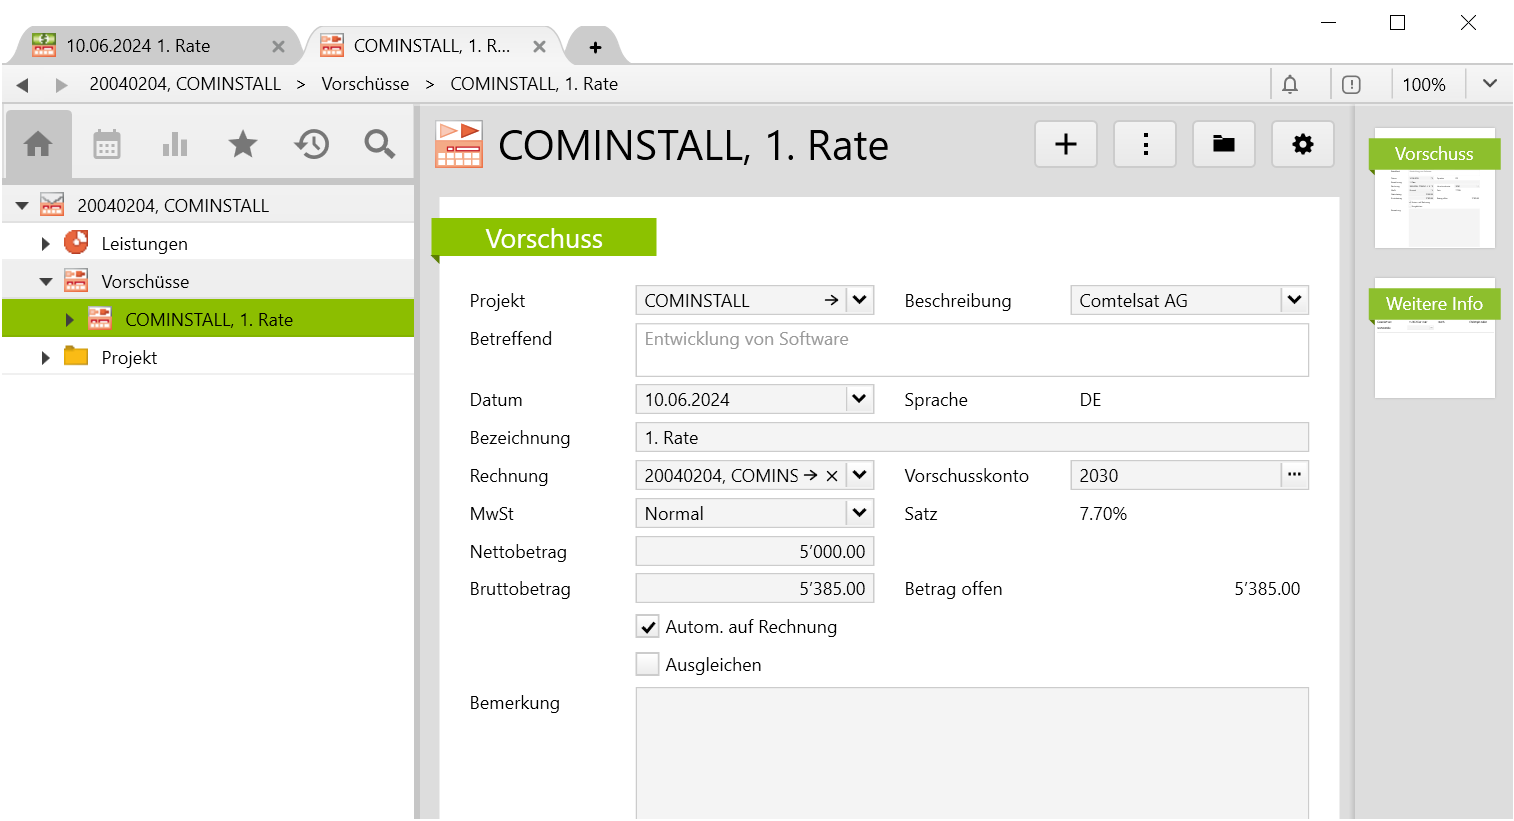Open the Beschreibung dropdown
This screenshot has height=821, width=1514.
[x=1294, y=300]
